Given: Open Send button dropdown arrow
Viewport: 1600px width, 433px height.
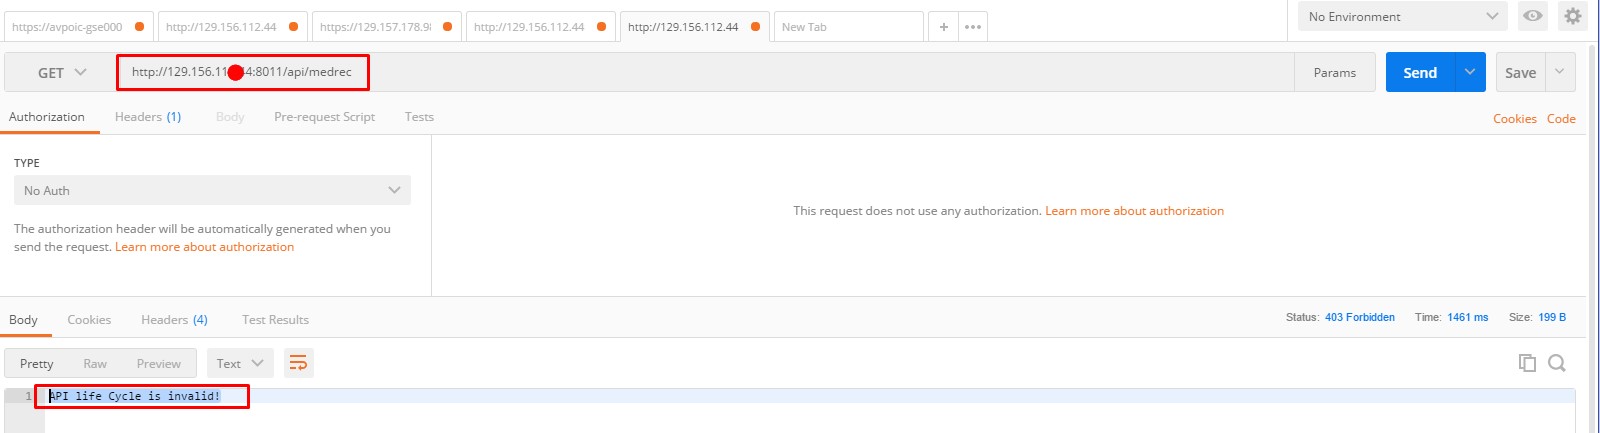Looking at the screenshot, I should [x=1469, y=72].
